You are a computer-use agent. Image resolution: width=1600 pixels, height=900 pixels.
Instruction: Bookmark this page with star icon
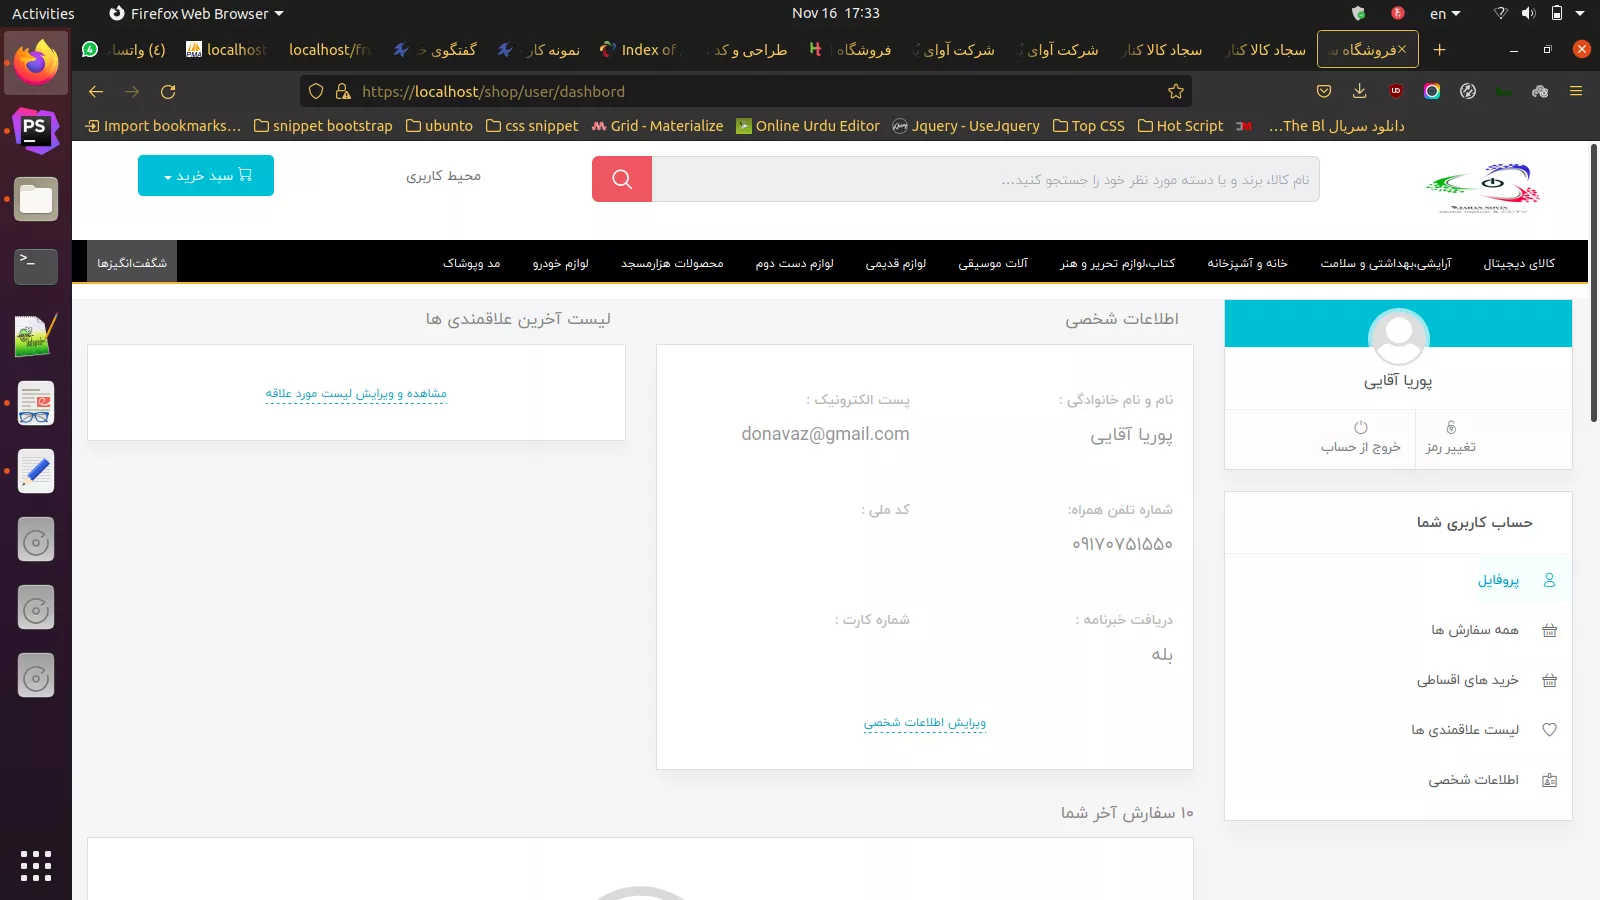[1176, 91]
